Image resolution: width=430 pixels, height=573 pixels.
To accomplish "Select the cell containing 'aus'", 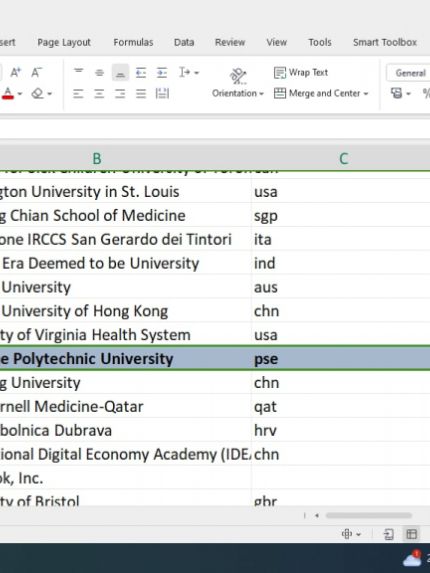I will (x=340, y=287).
